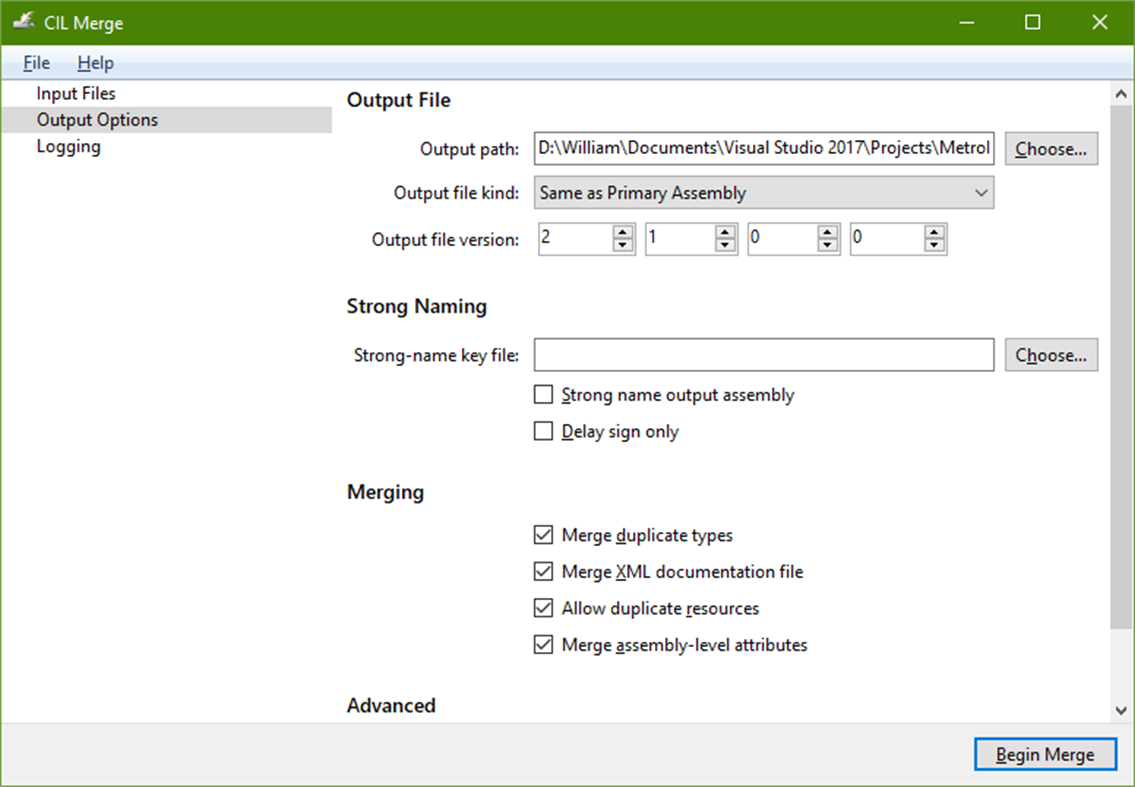Click the scrollbar down arrow
The width and height of the screenshot is (1135, 787).
(x=1121, y=710)
